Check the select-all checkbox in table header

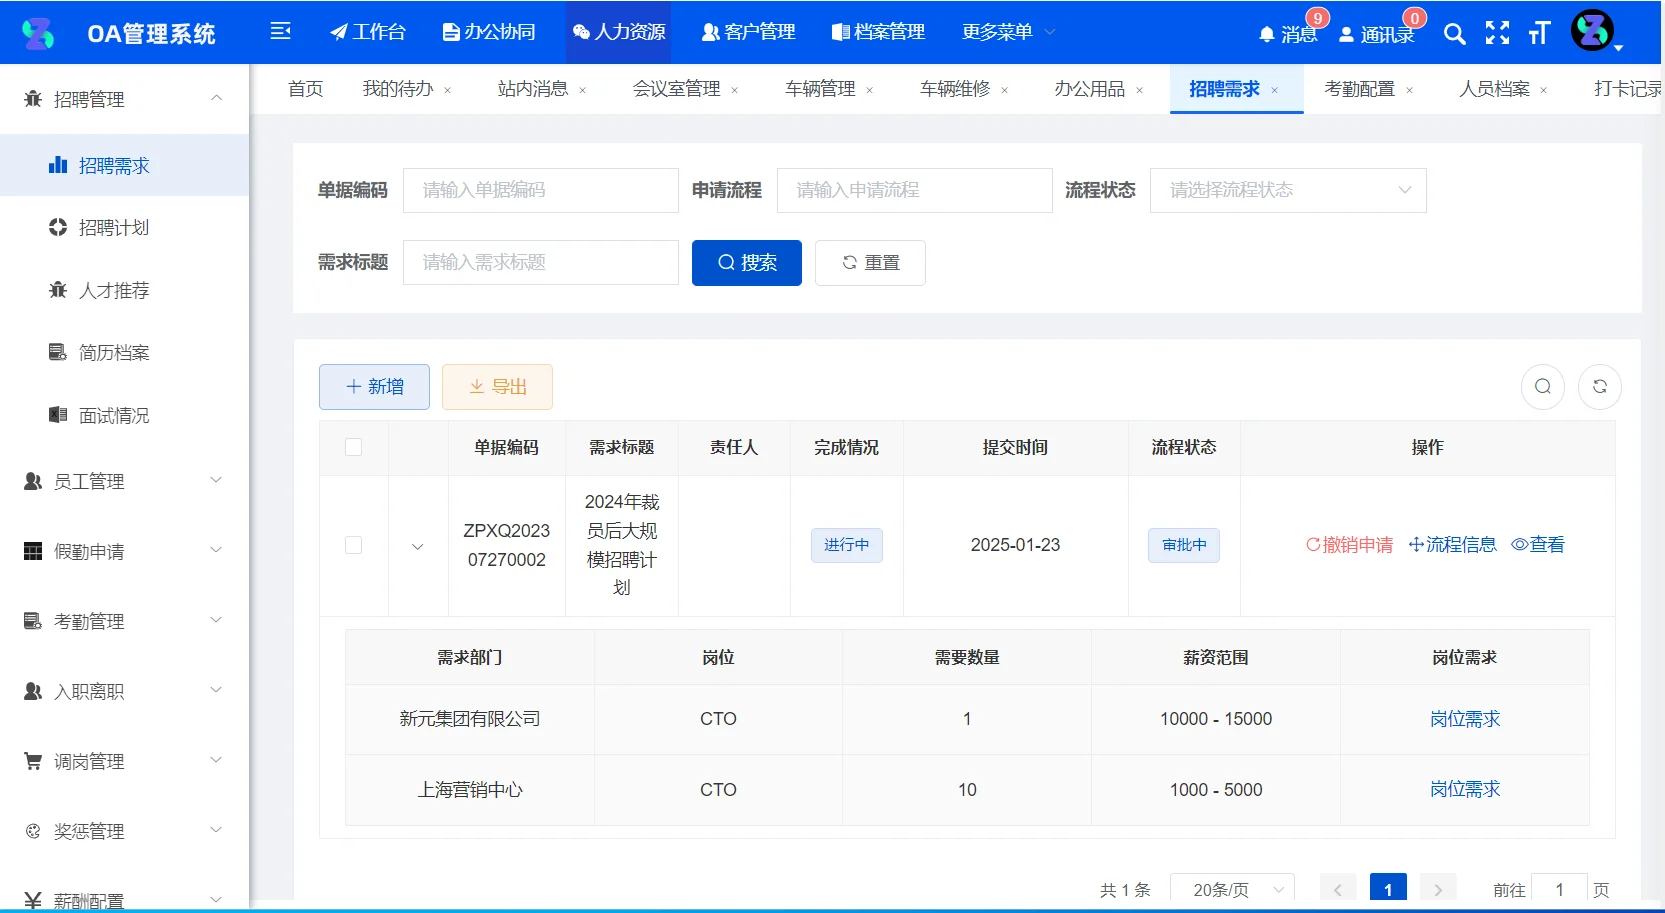(x=353, y=448)
